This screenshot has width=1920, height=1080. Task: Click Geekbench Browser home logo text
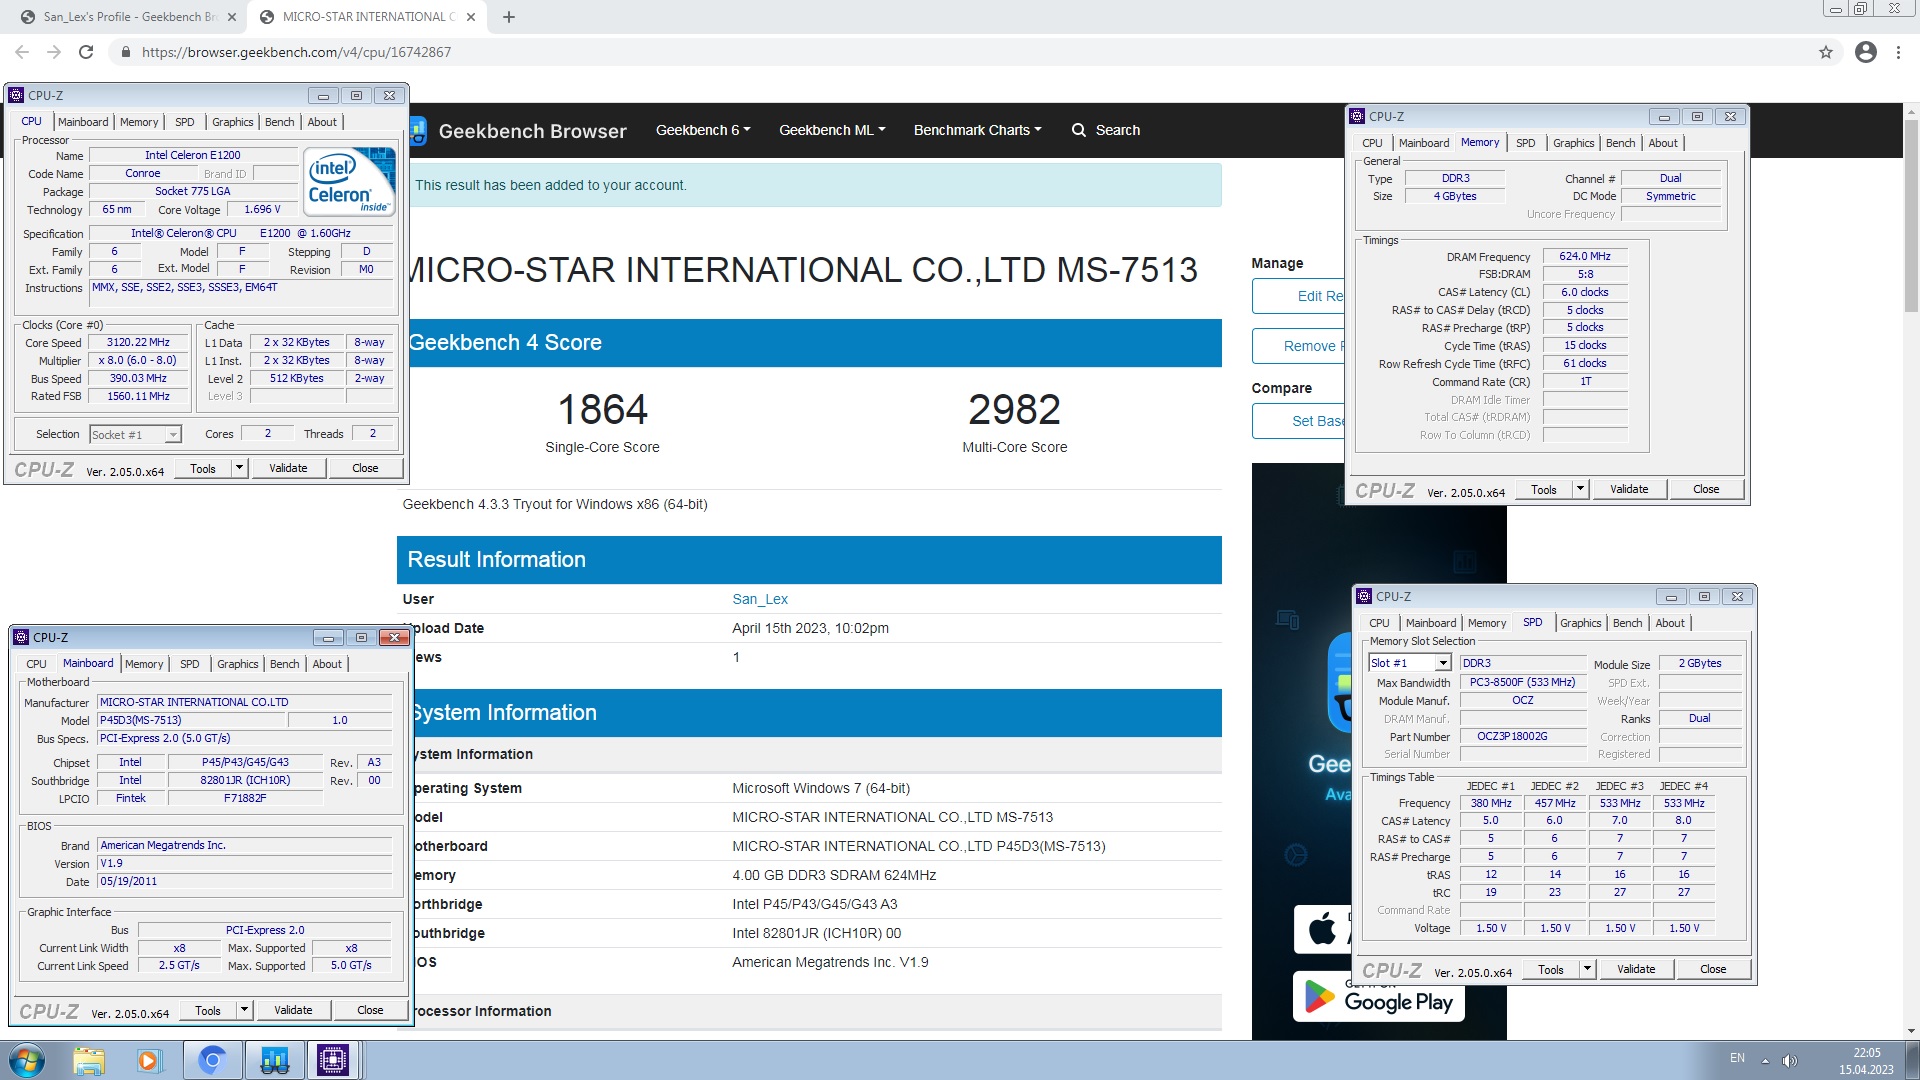coord(532,131)
